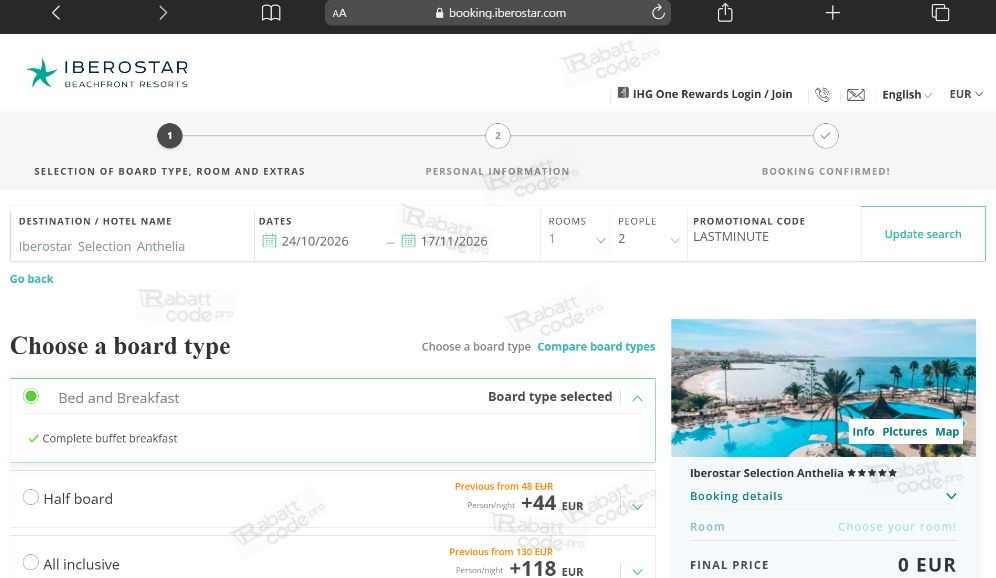The width and height of the screenshot is (996, 578).
Task: Select the Bed and Breakfast radio button
Action: click(x=30, y=396)
